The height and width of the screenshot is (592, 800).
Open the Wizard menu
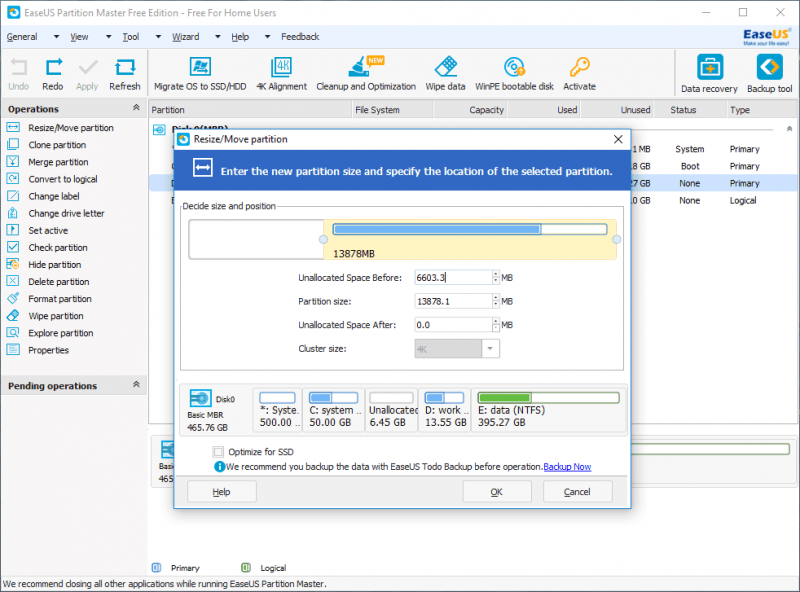[185, 37]
